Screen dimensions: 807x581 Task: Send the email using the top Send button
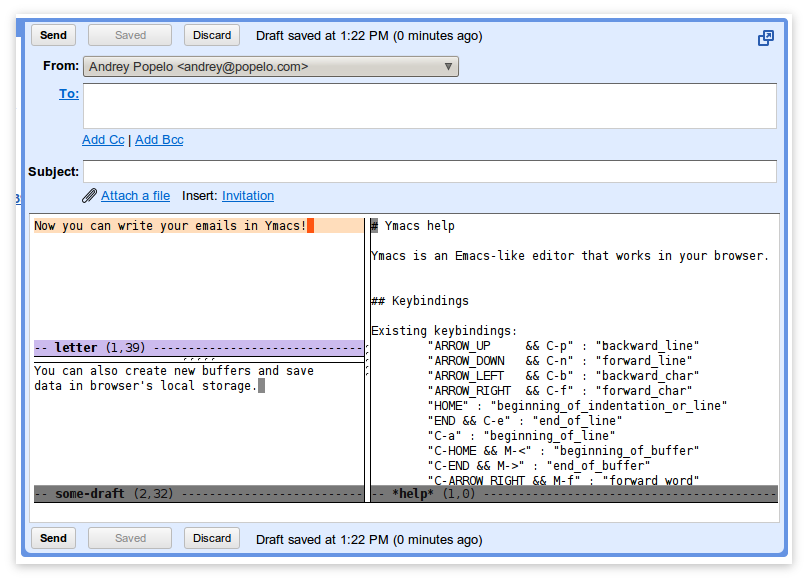coord(53,35)
